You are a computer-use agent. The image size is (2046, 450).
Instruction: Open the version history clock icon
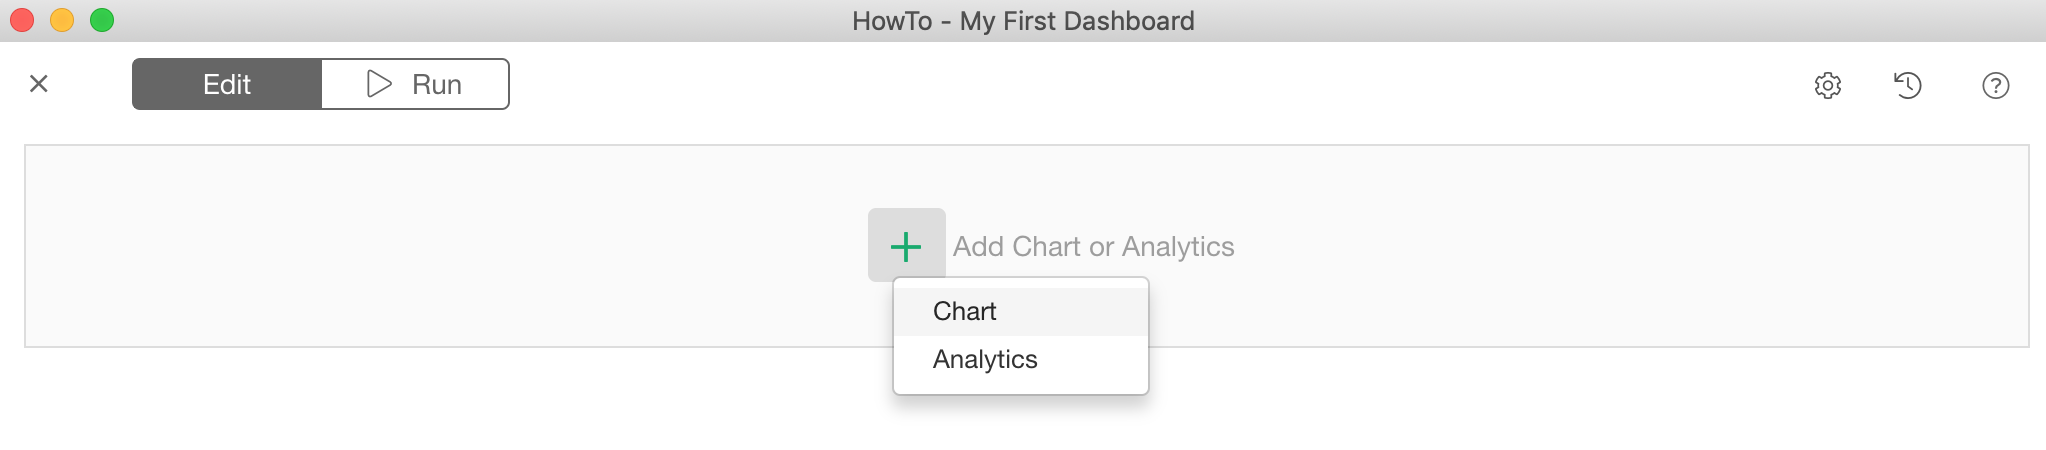[1908, 85]
